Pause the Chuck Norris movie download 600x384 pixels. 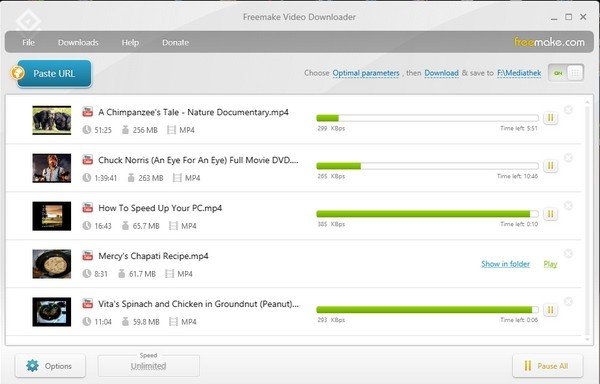pyautogui.click(x=550, y=166)
